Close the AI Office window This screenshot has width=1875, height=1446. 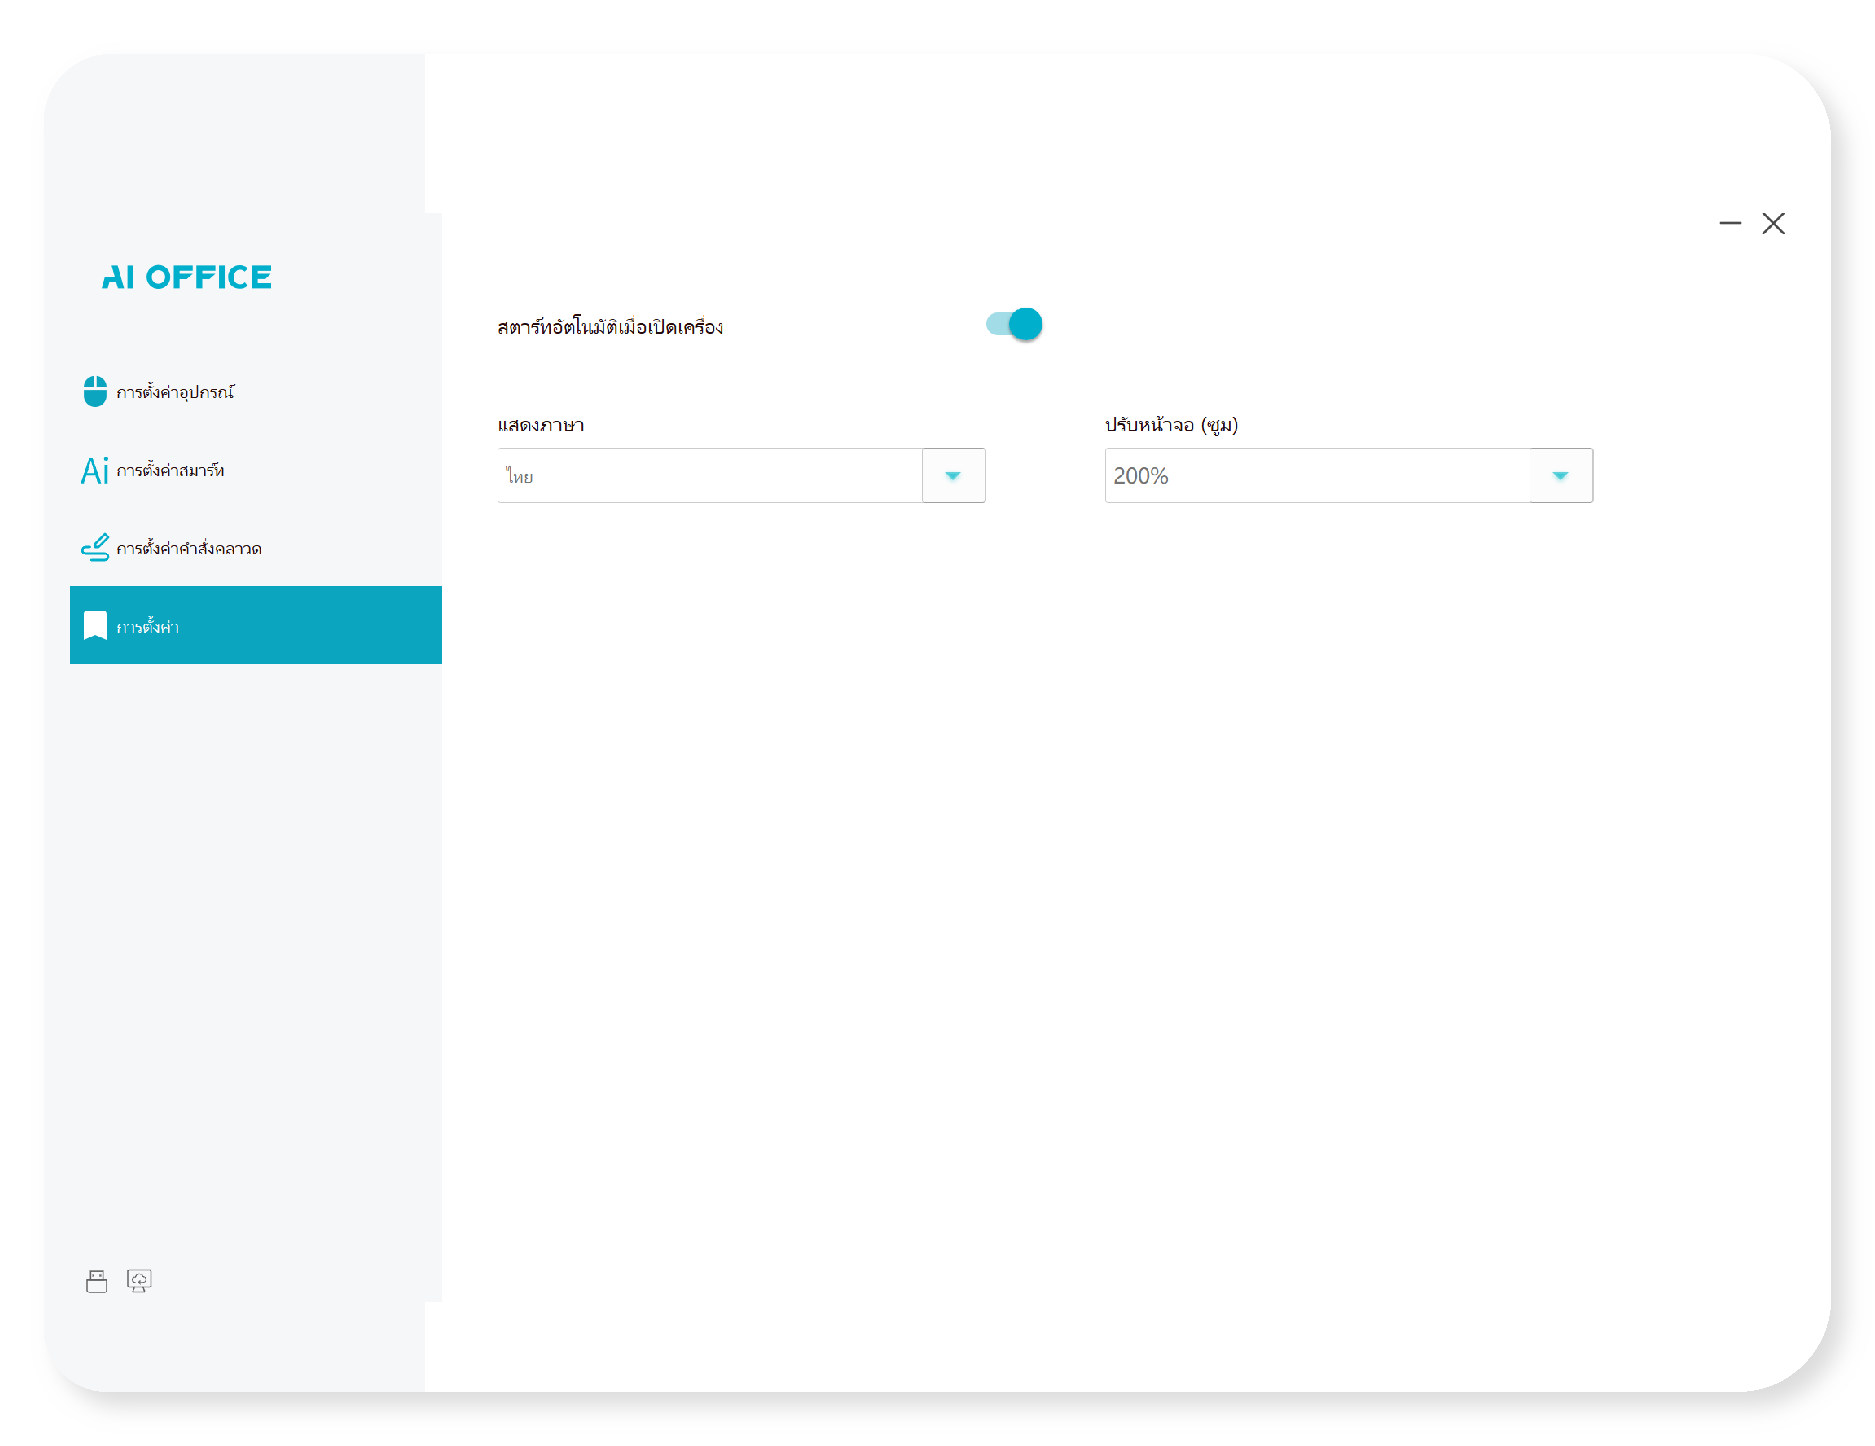[x=1773, y=223]
